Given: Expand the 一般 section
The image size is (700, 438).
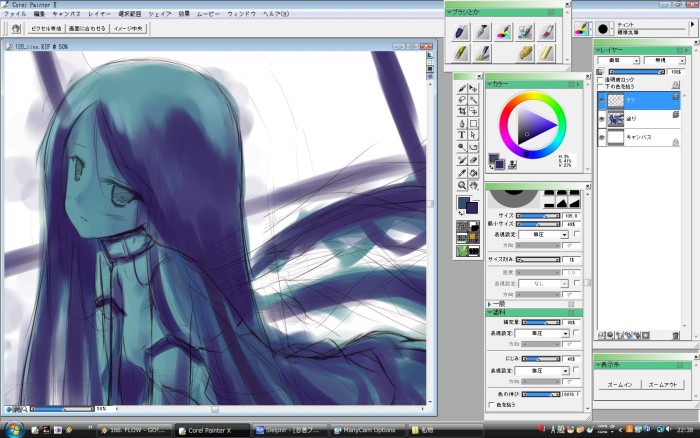Looking at the screenshot, I should coord(490,303).
